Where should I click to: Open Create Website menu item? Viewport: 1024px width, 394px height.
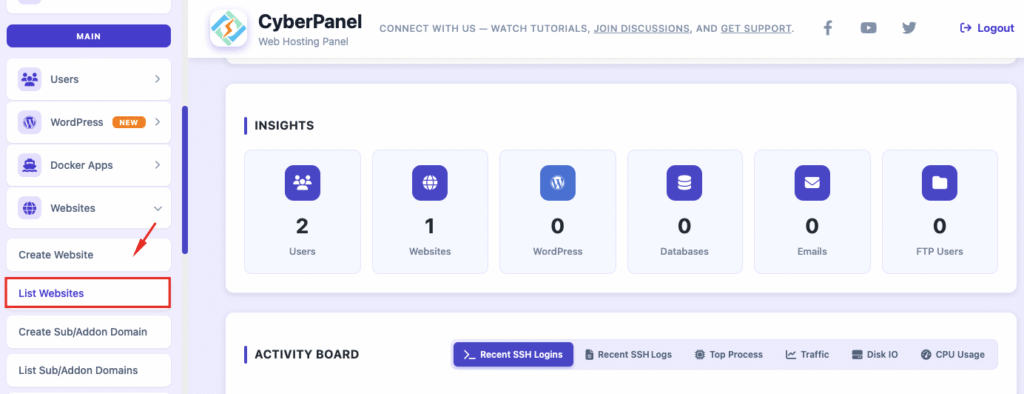(89, 255)
